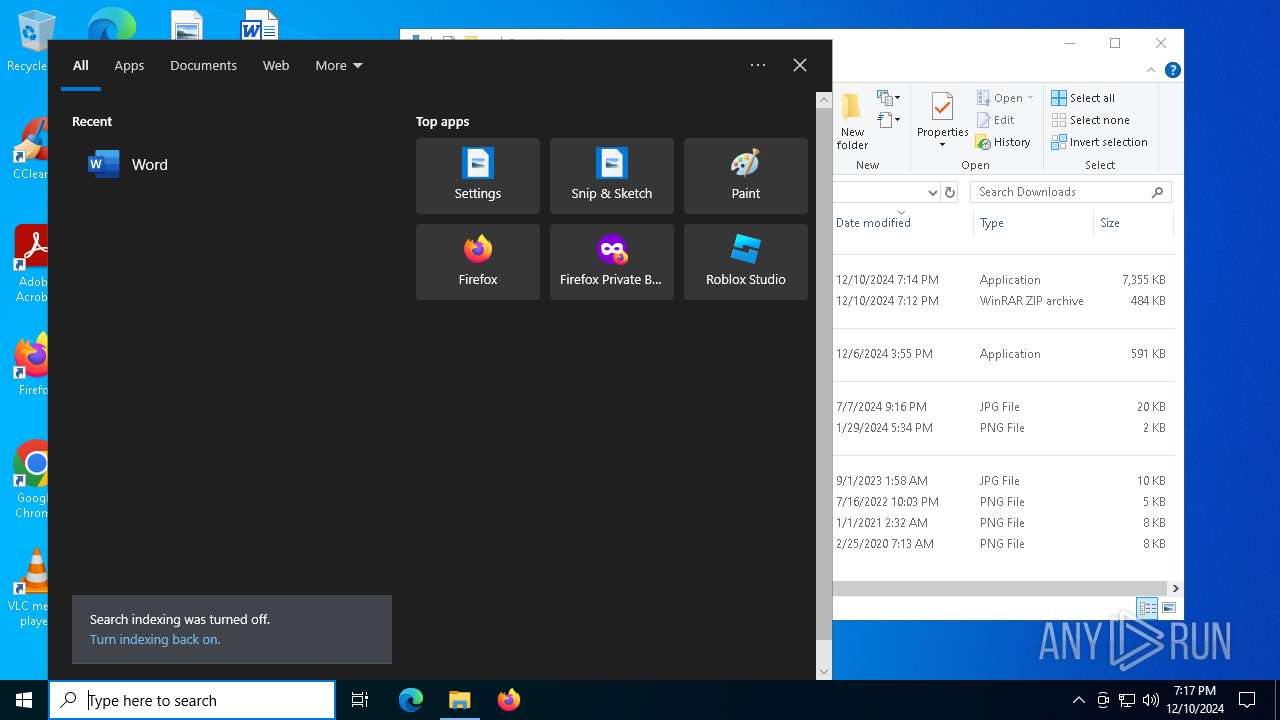Collapse the Explorer ribbon chevron
This screenshot has height=720, width=1280.
1151,70
